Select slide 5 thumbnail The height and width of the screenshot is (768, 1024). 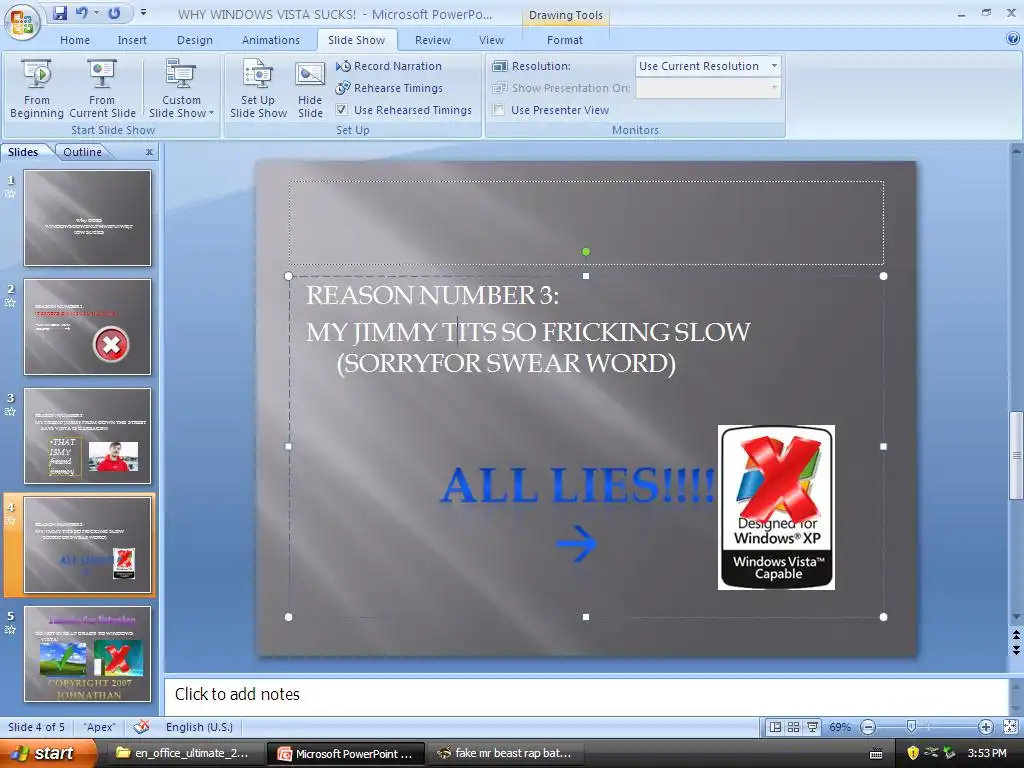88,654
